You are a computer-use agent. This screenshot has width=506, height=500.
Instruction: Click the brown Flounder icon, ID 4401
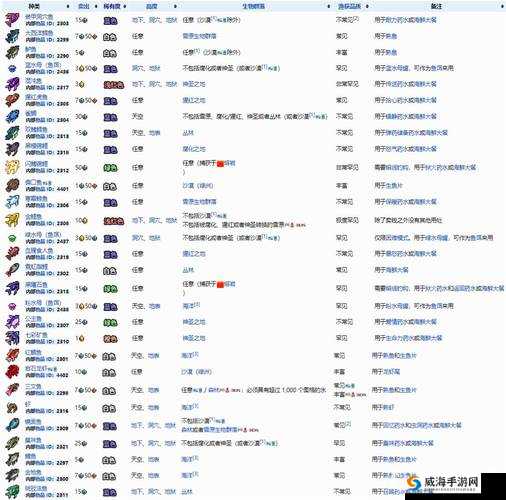[x=12, y=185]
